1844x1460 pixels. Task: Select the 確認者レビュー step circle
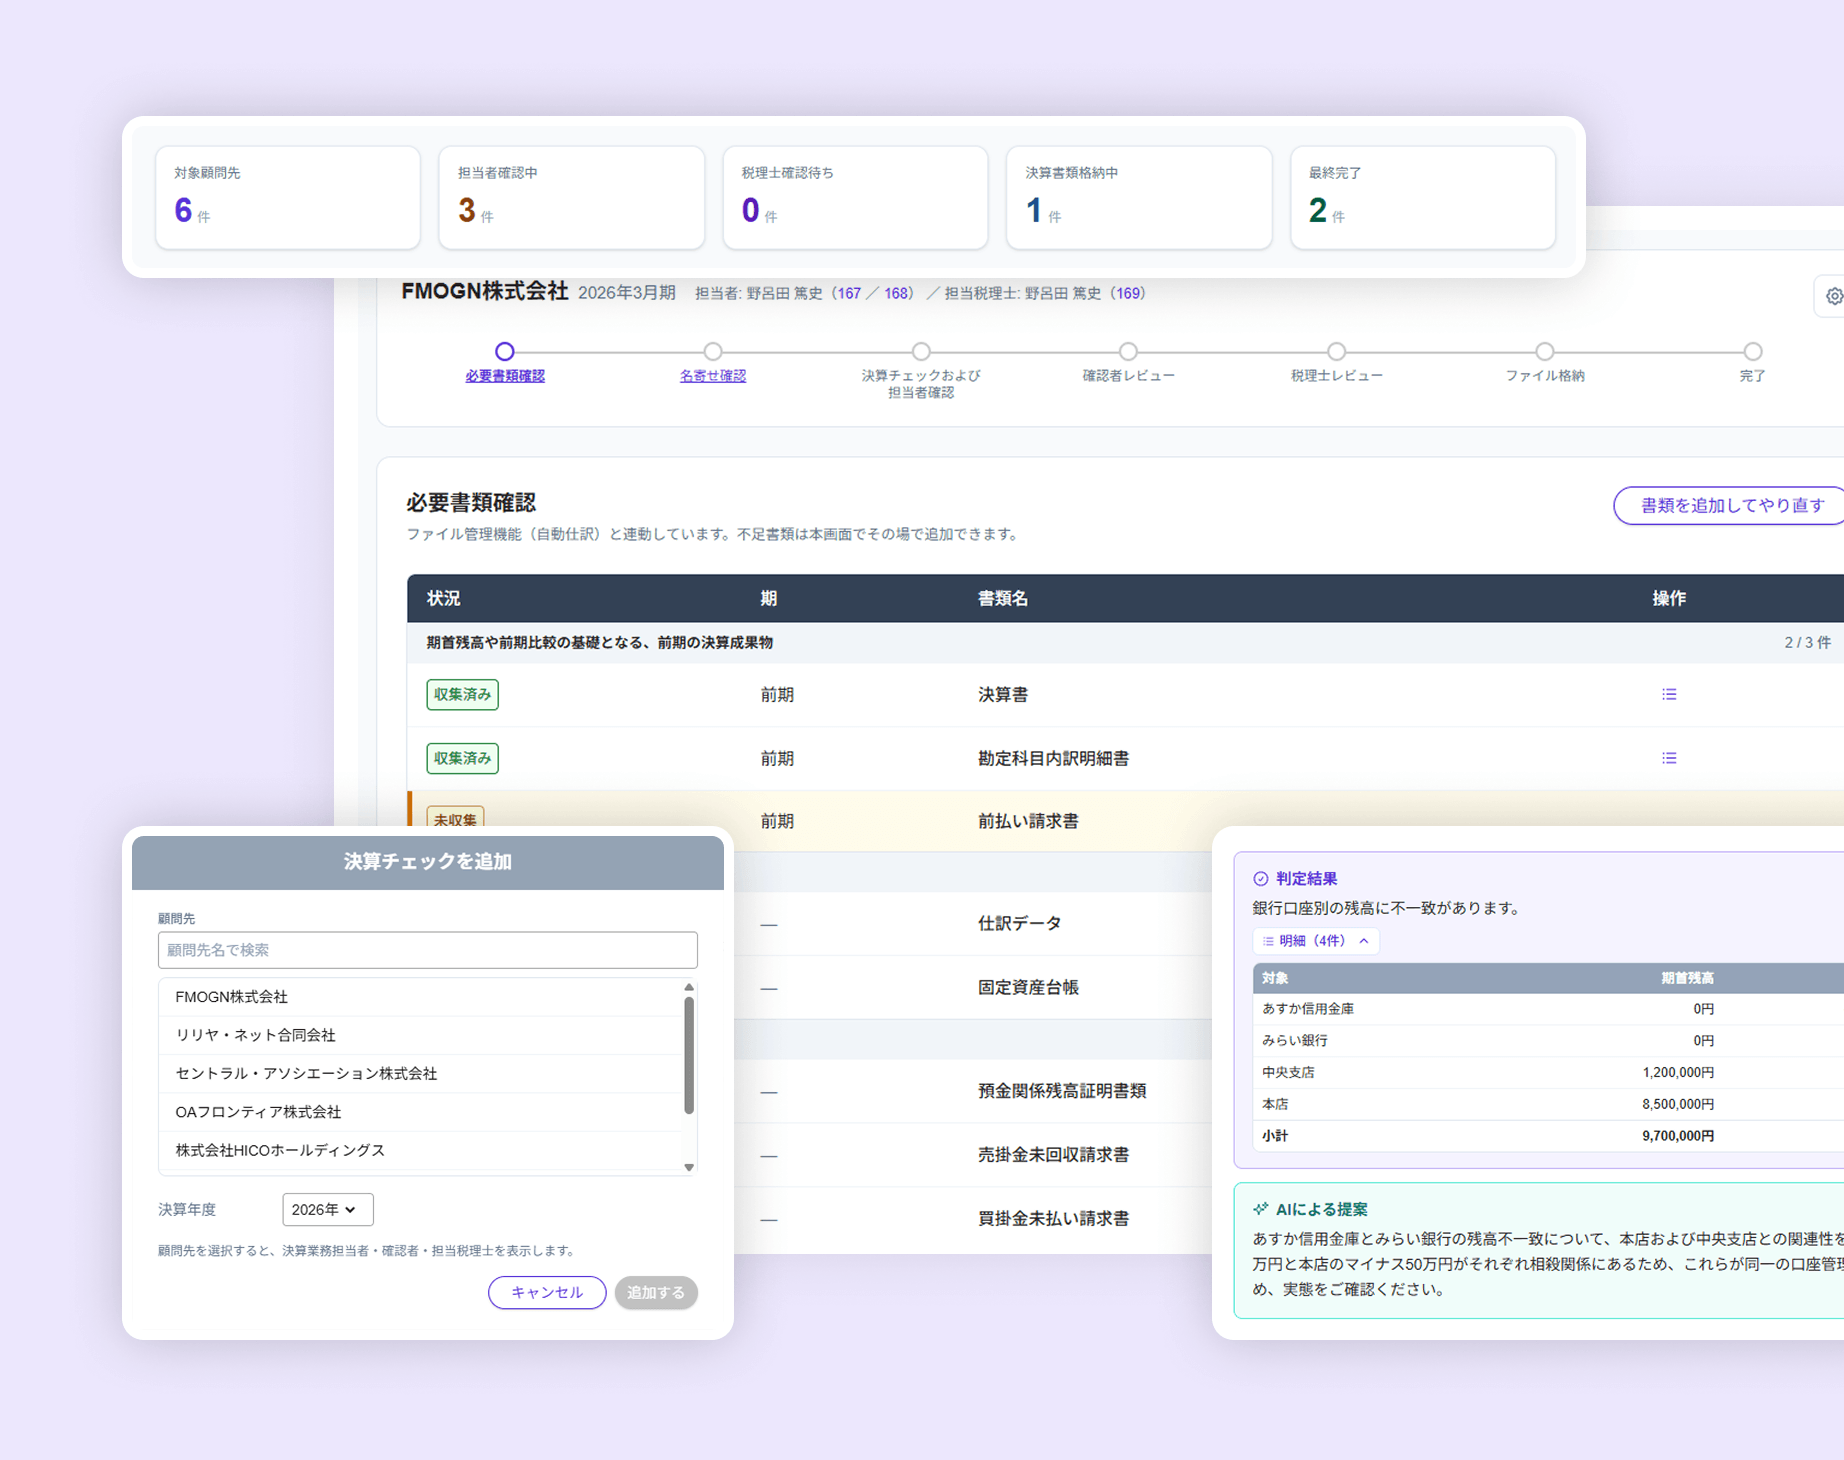[1129, 351]
